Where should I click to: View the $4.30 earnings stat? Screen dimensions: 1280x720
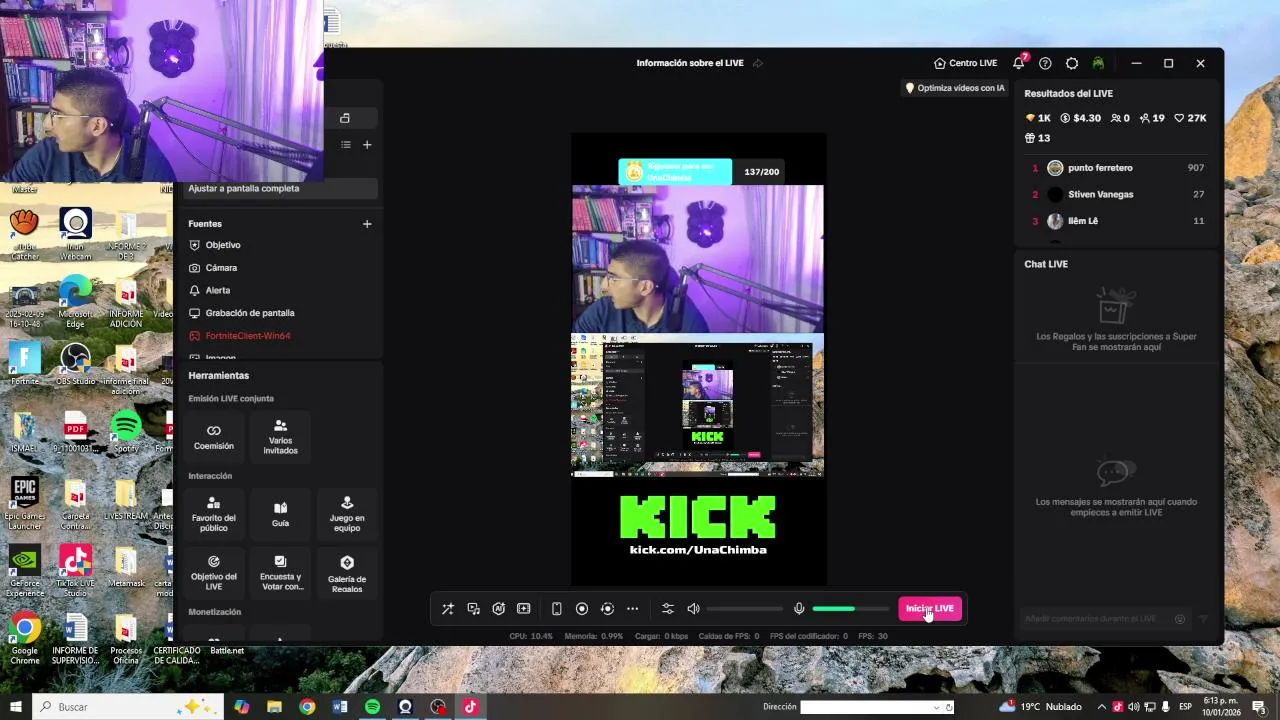tap(1080, 118)
